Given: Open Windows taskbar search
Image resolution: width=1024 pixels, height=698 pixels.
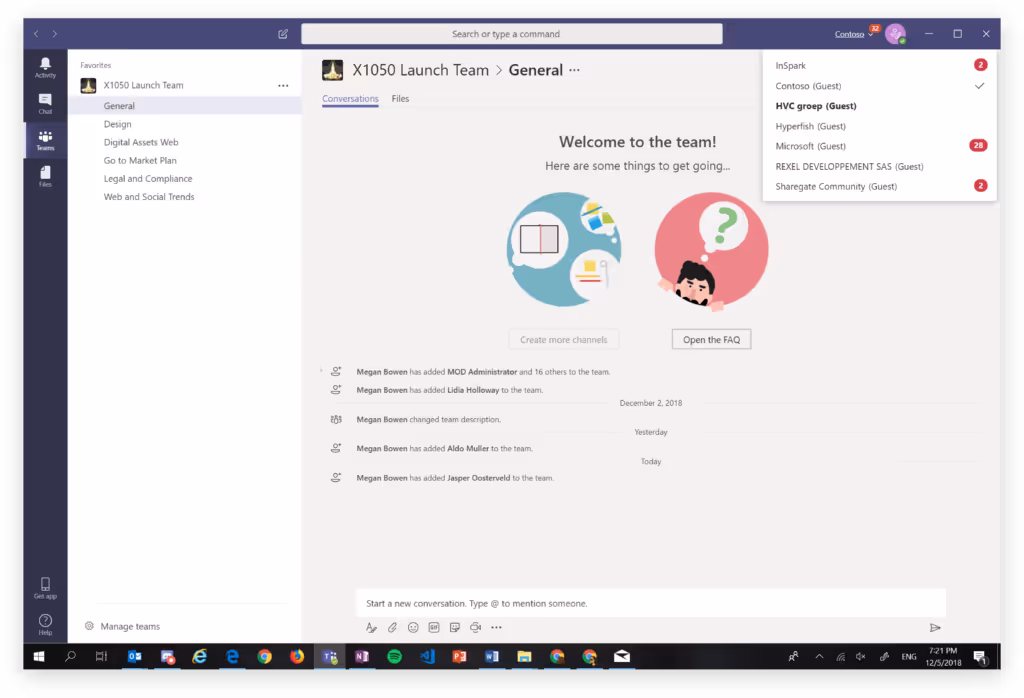Looking at the screenshot, I should tap(71, 656).
